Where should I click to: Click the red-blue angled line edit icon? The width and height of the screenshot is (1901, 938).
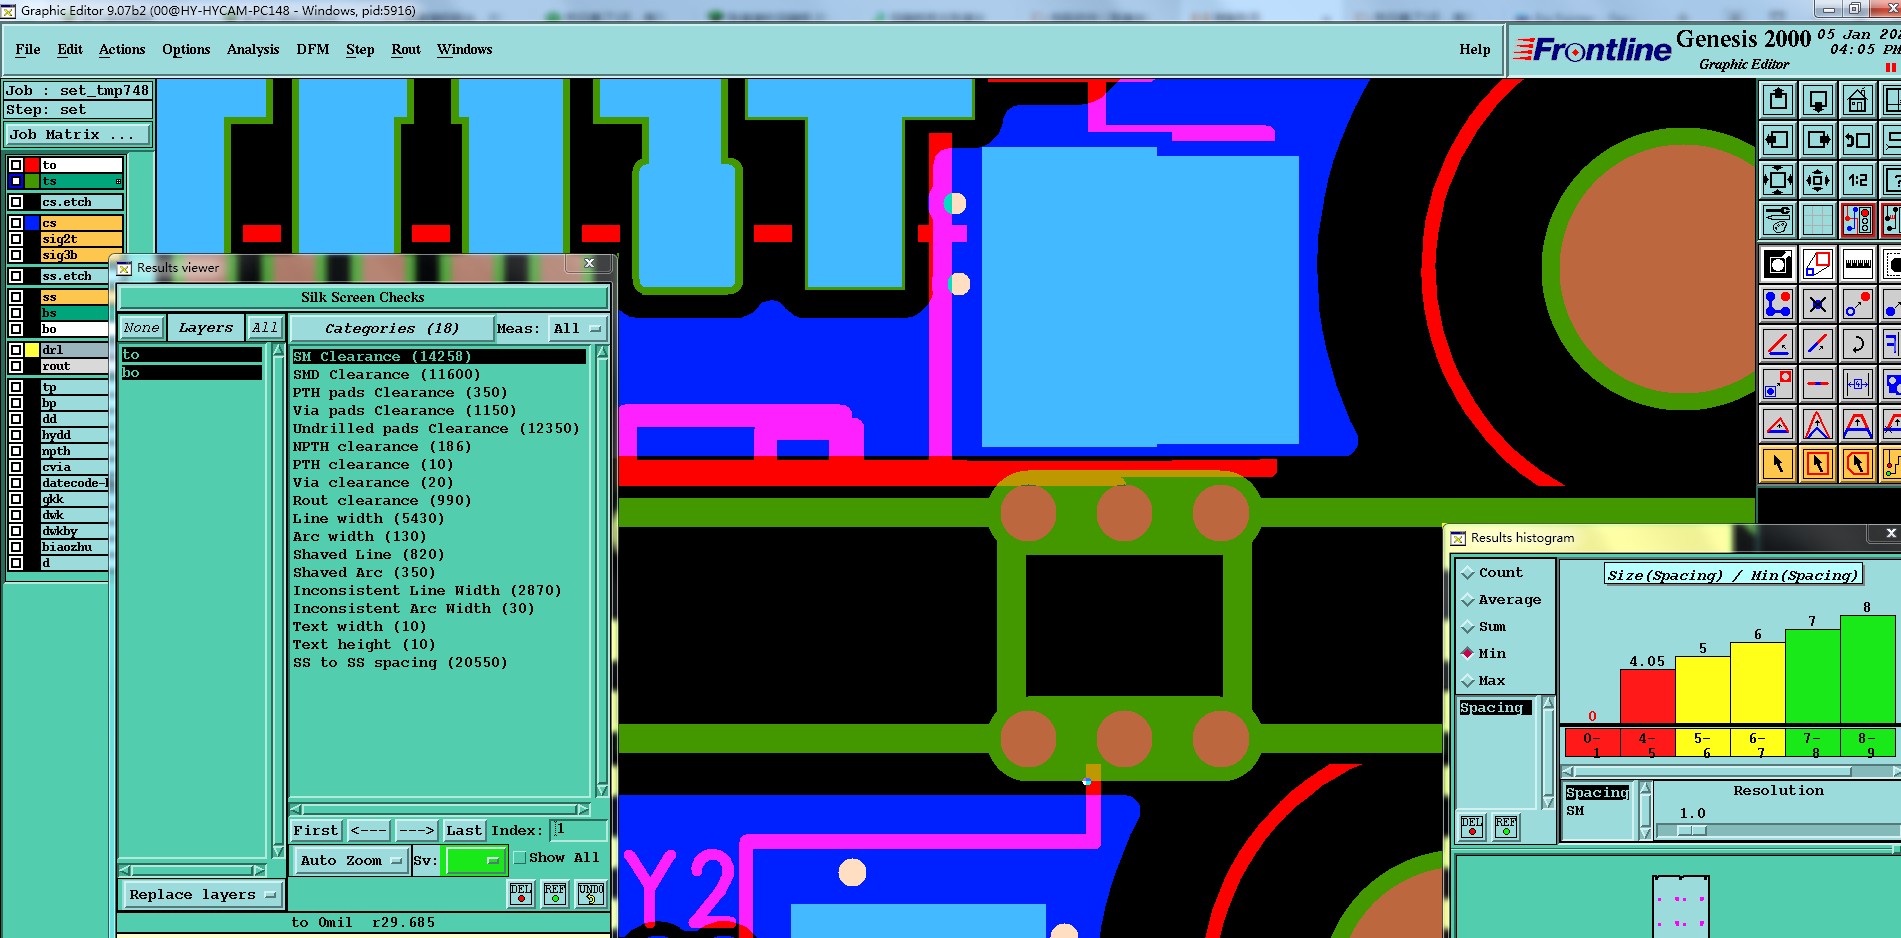tap(1778, 344)
